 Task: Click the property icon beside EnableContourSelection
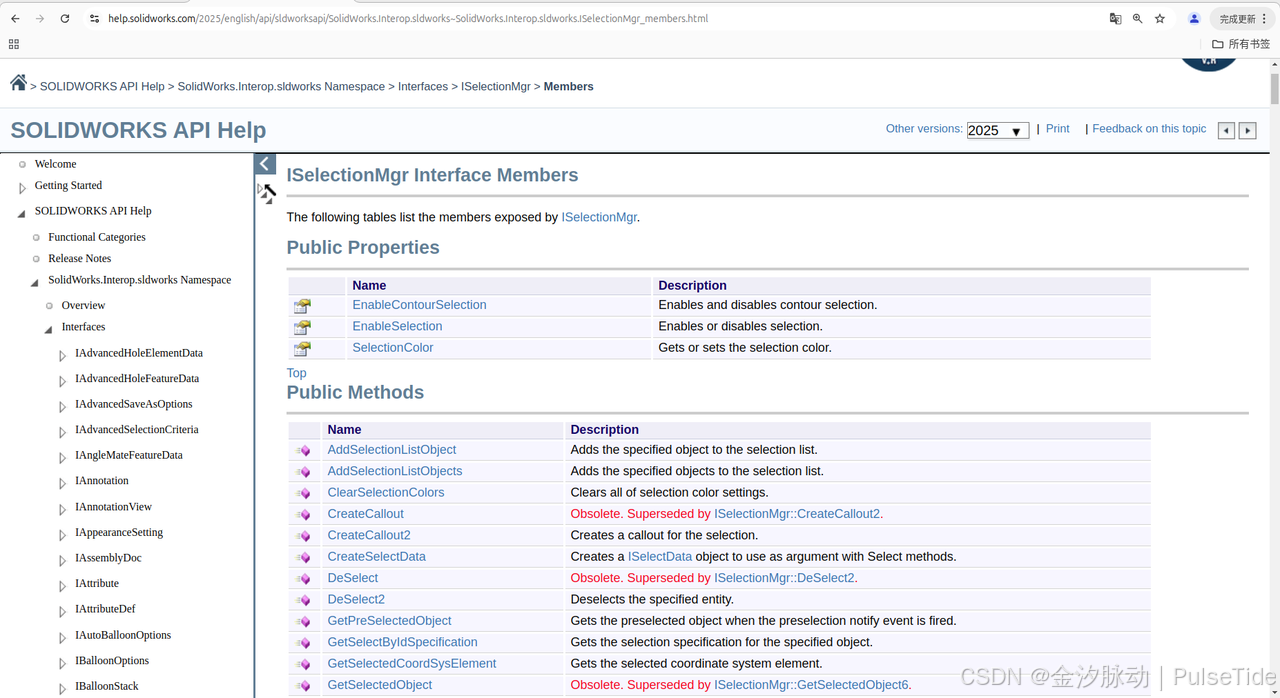(302, 306)
